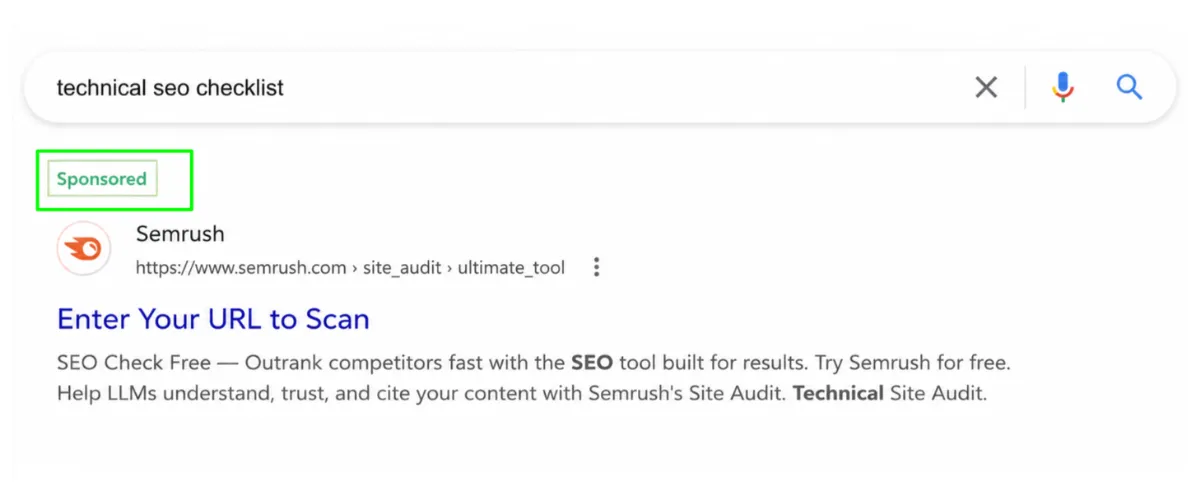This screenshot has height=500, width=1200.
Task: Click the 'Sponsored' label
Action: pyautogui.click(x=102, y=180)
